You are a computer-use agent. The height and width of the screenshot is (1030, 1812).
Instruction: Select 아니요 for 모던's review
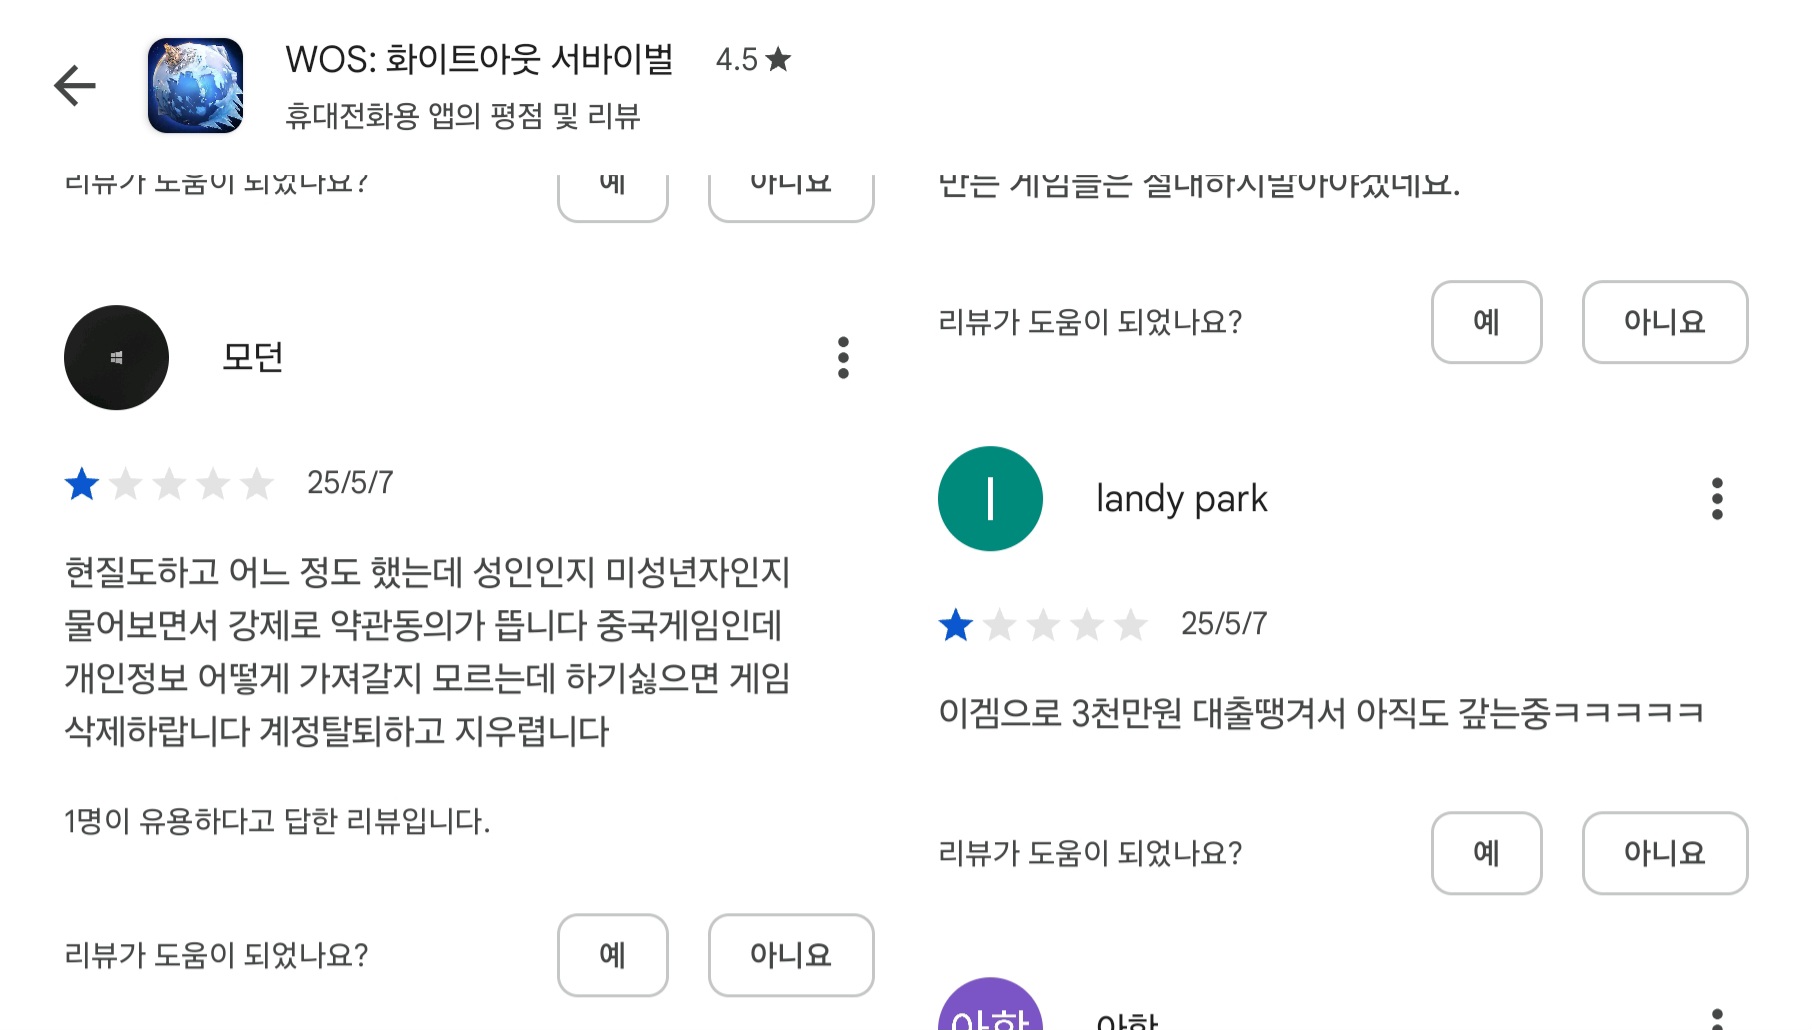coord(791,955)
